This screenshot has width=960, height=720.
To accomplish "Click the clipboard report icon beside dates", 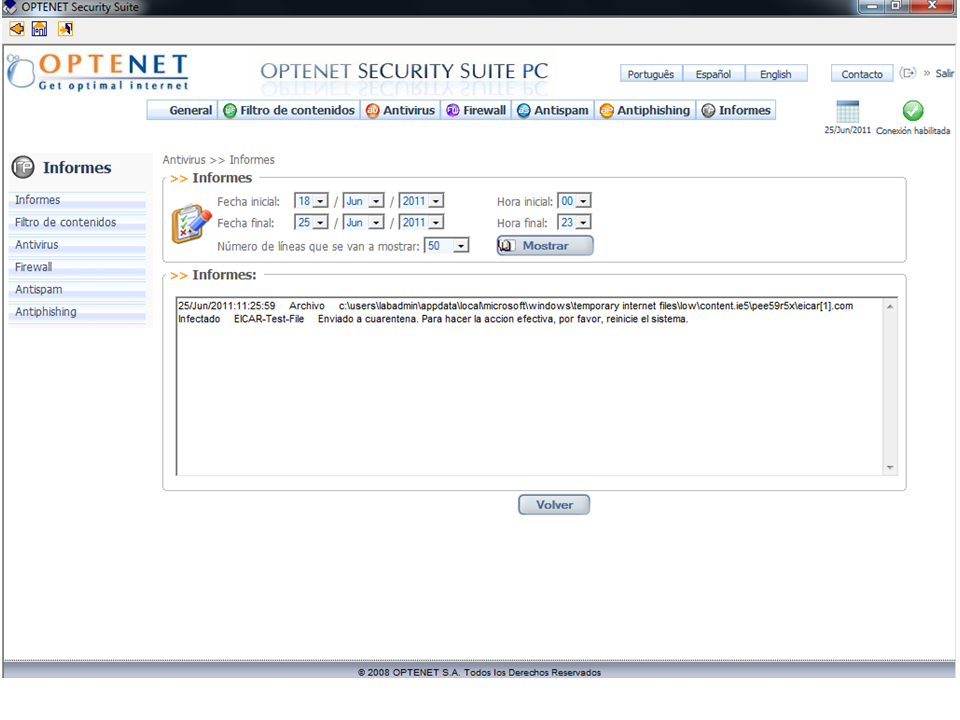I will pos(190,223).
